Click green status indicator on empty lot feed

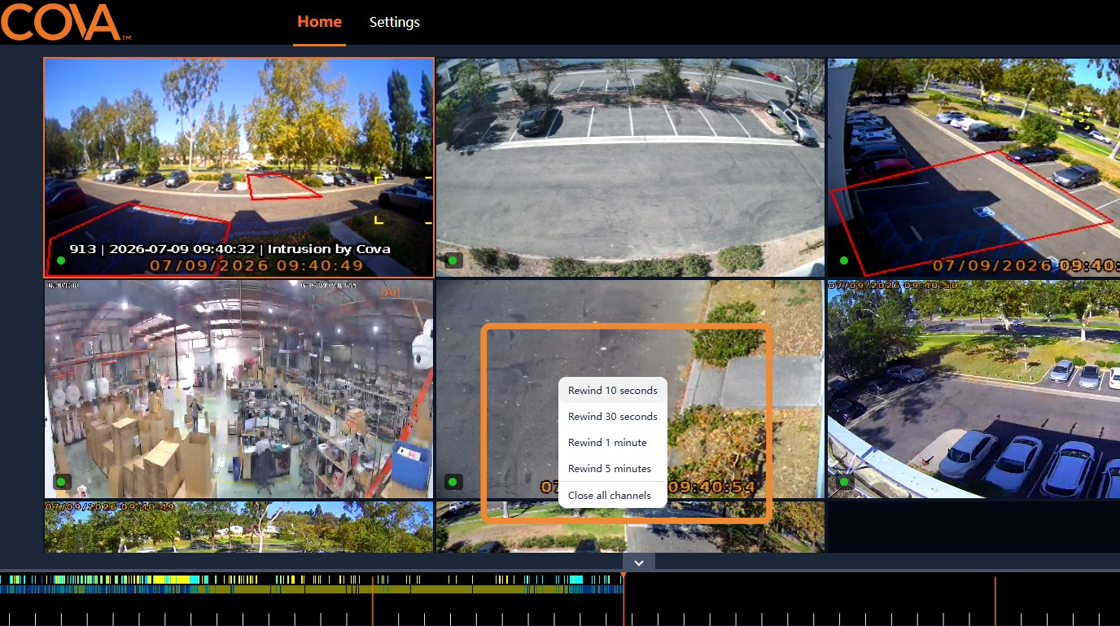coord(452,261)
